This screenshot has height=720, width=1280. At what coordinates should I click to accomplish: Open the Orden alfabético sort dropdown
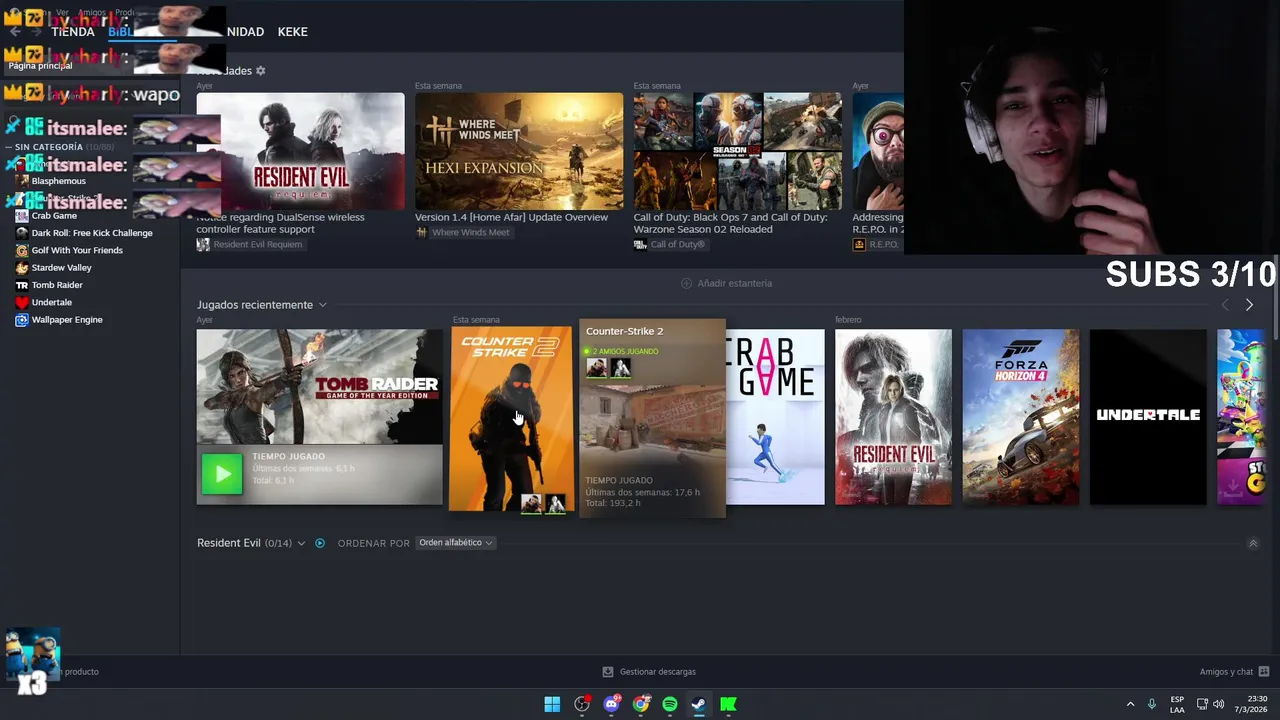[x=456, y=543]
